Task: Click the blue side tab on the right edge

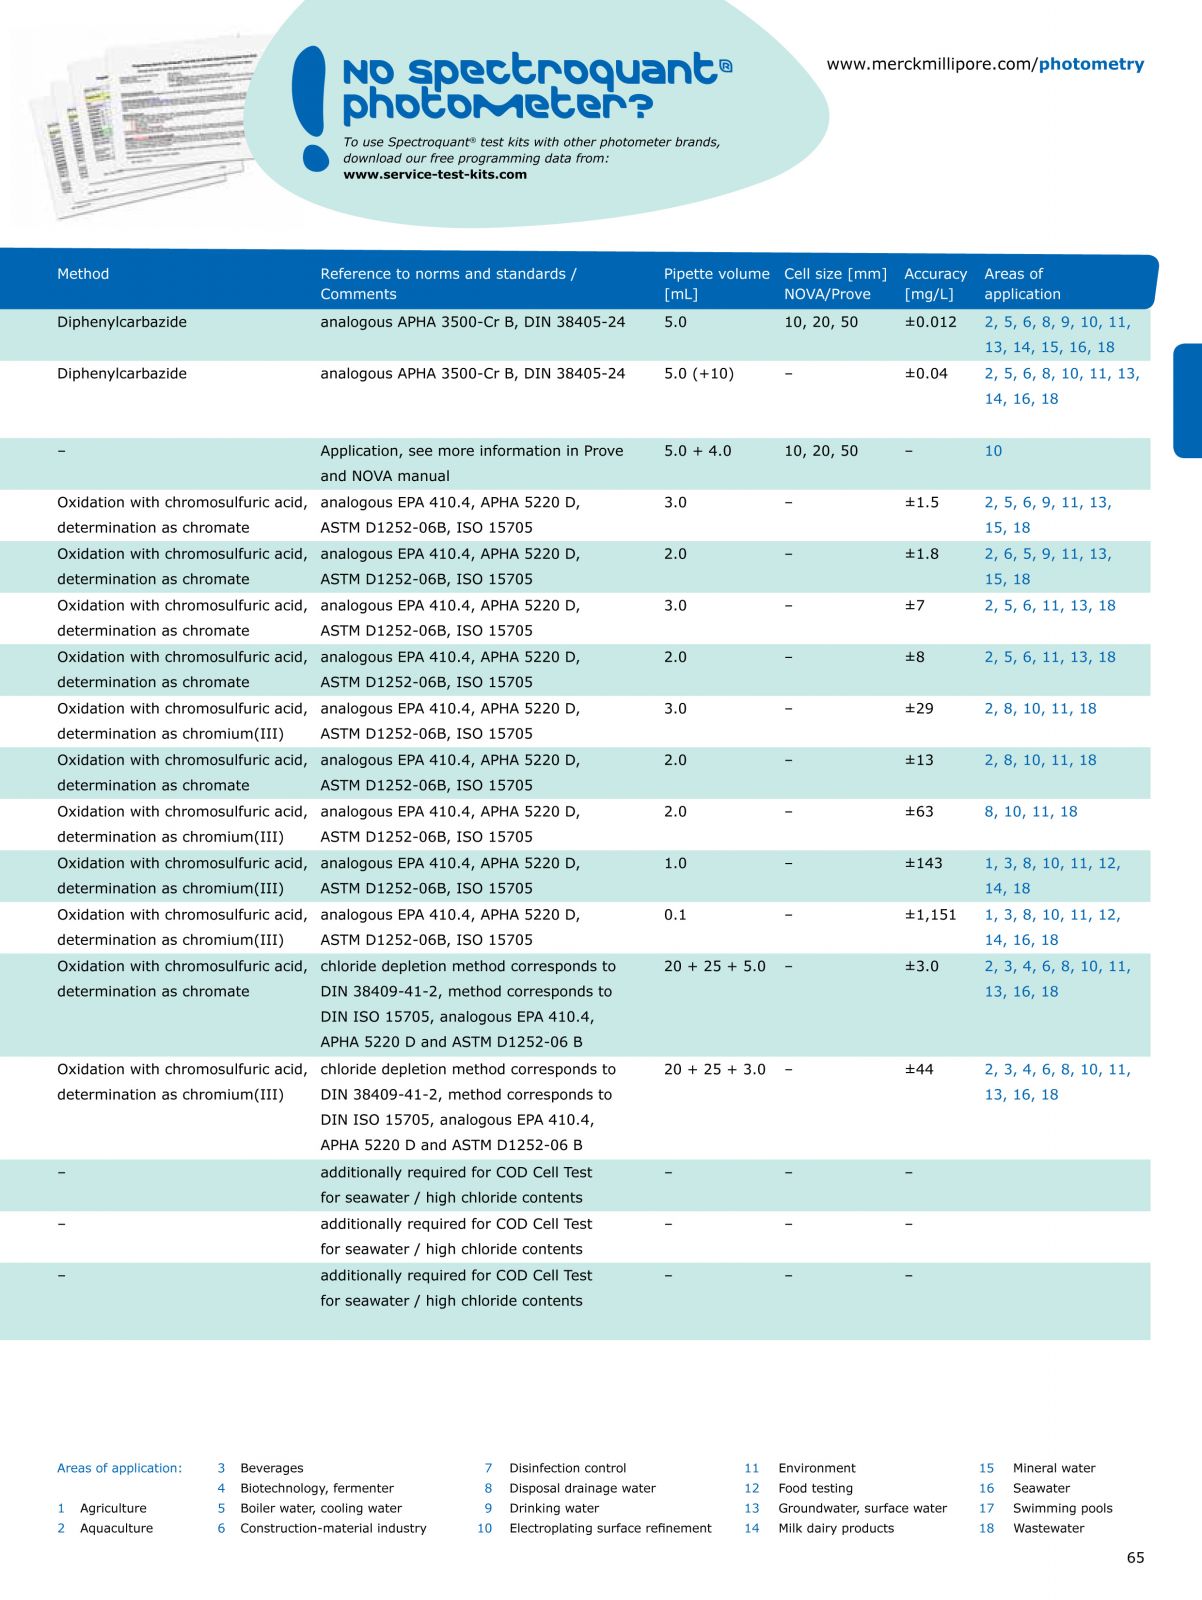Action: tap(1187, 400)
